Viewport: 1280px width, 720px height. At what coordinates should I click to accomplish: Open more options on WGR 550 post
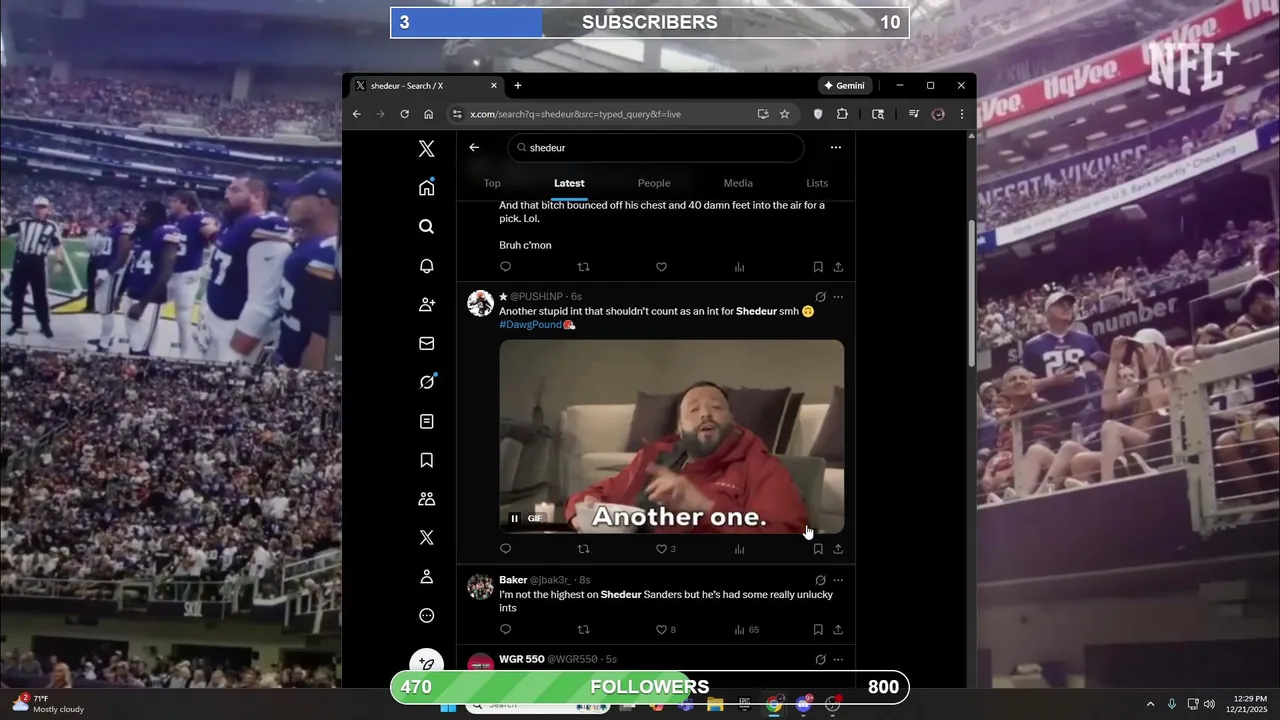tap(838, 660)
